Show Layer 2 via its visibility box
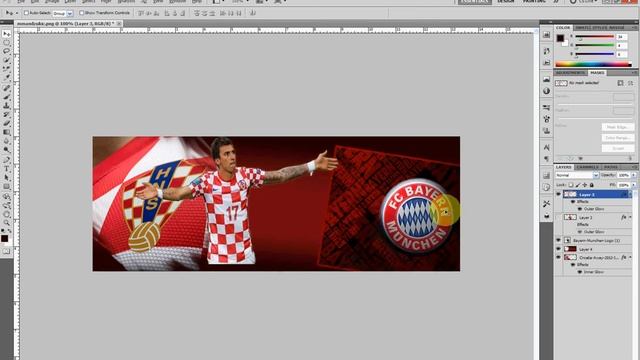The height and width of the screenshot is (360, 640). point(558,217)
